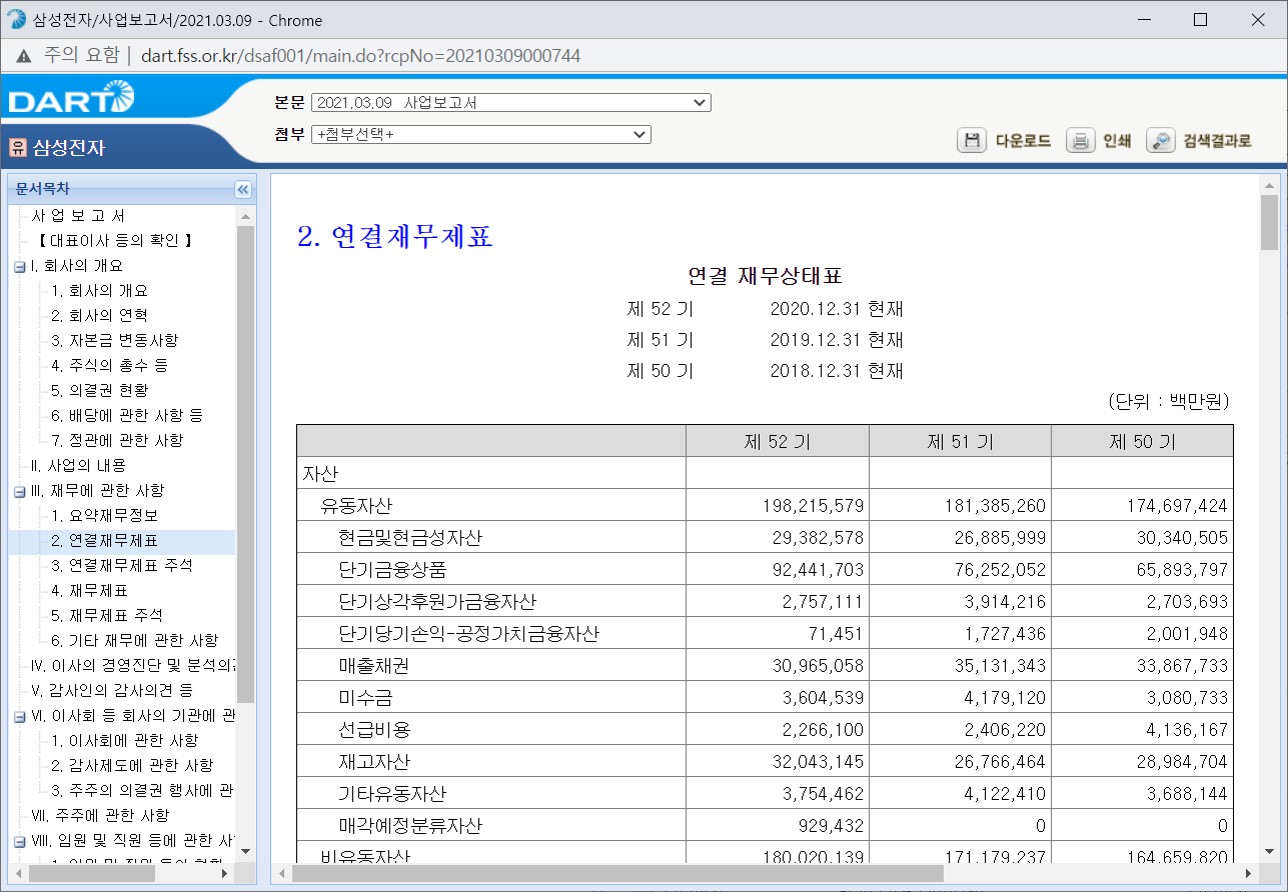Open IV. 이사의 경영진단 및 분석의견
Screen dimensions: 1288x892
coord(133,666)
